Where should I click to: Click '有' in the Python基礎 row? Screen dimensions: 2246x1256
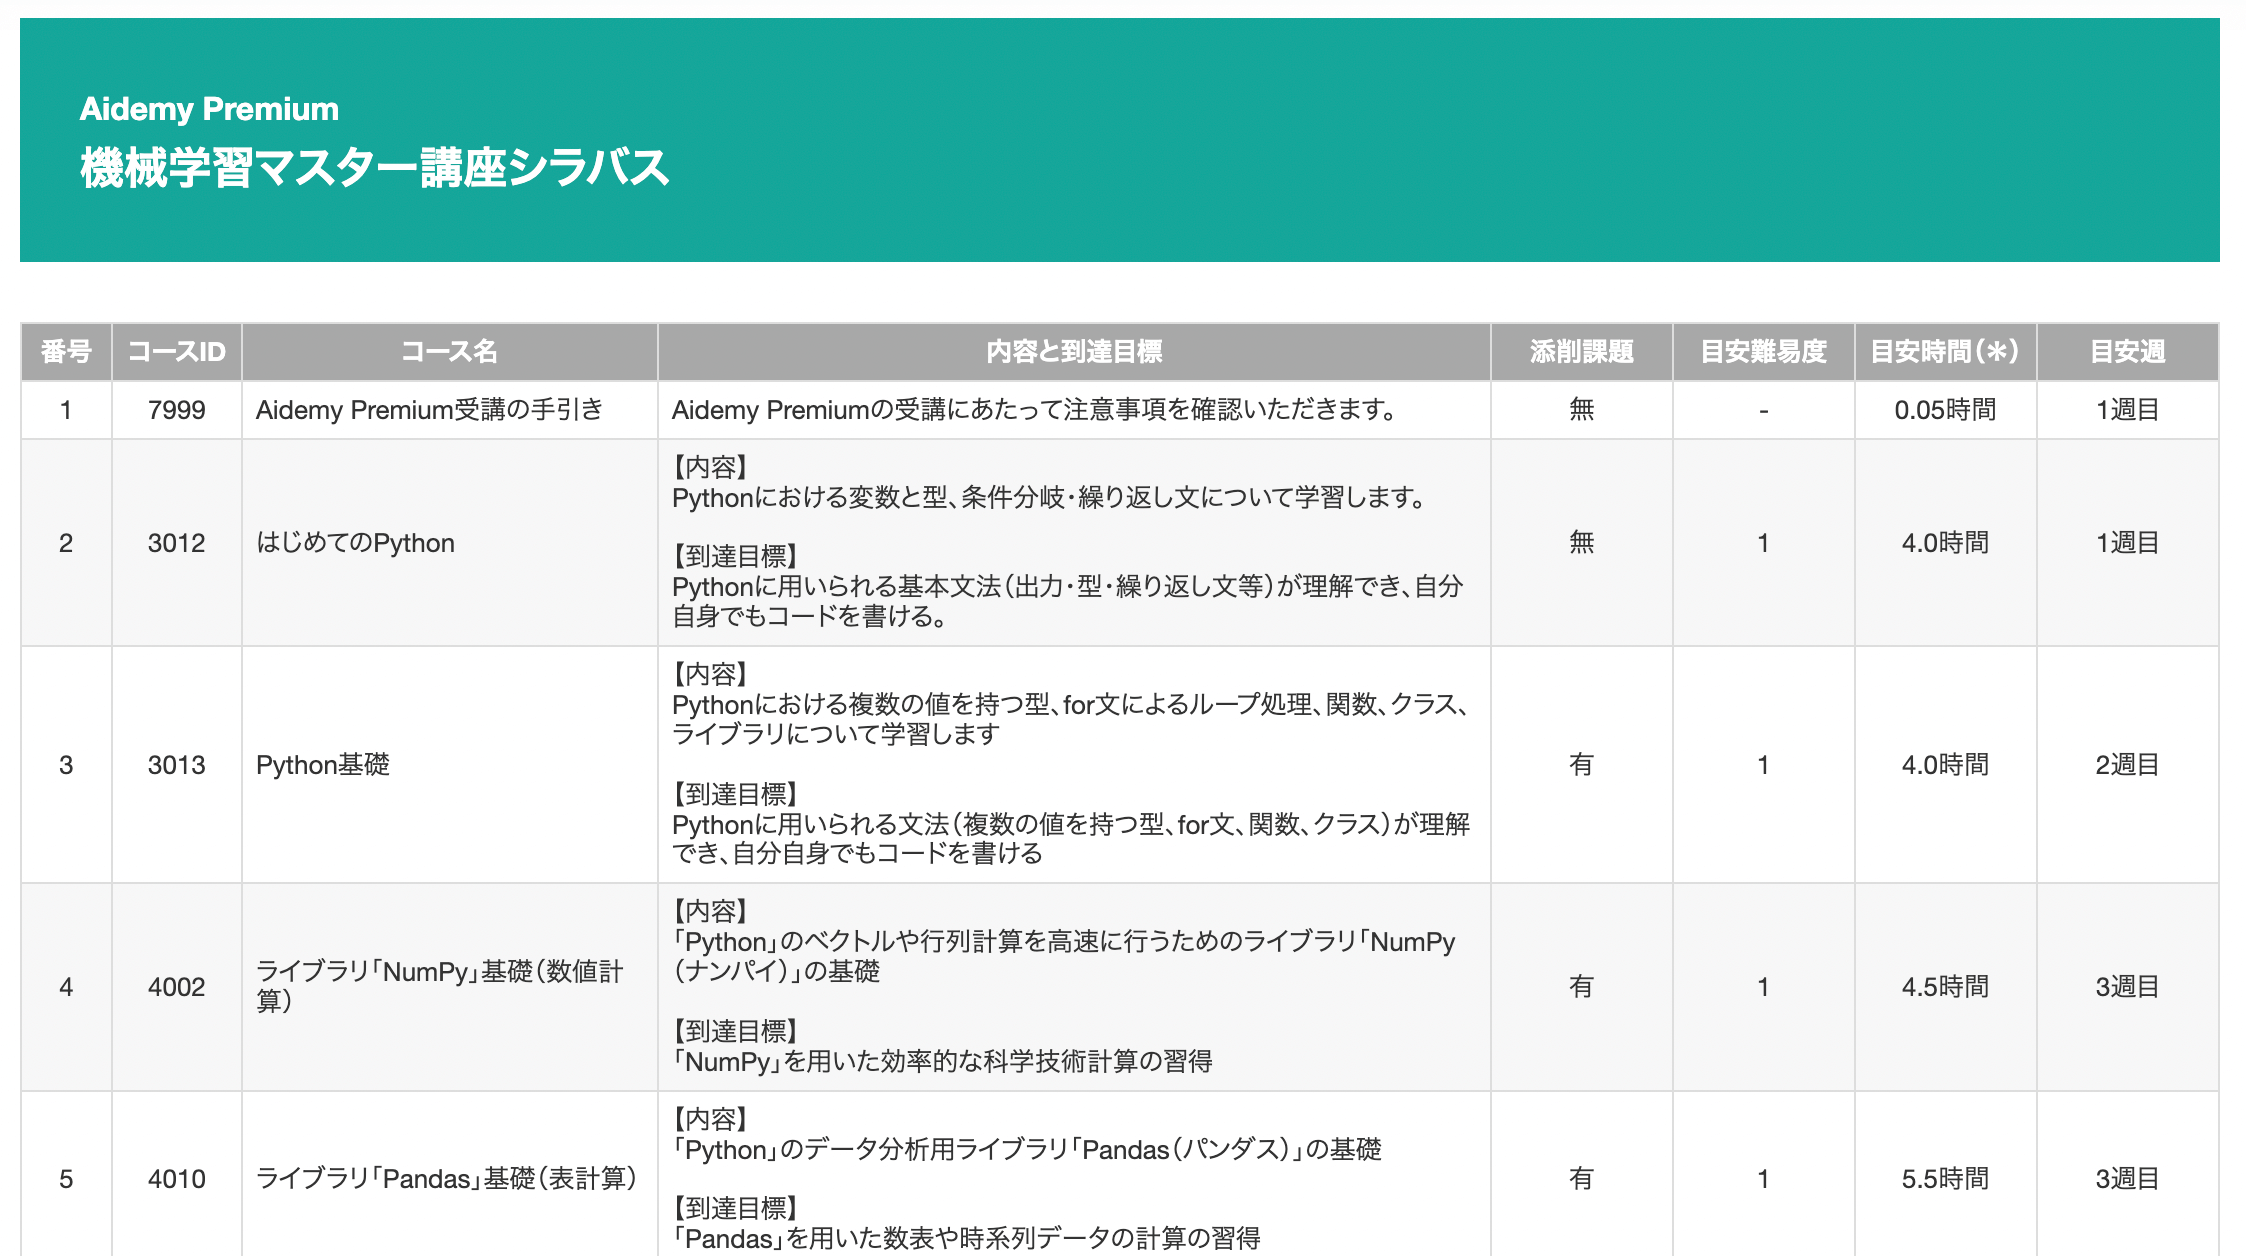[1581, 765]
